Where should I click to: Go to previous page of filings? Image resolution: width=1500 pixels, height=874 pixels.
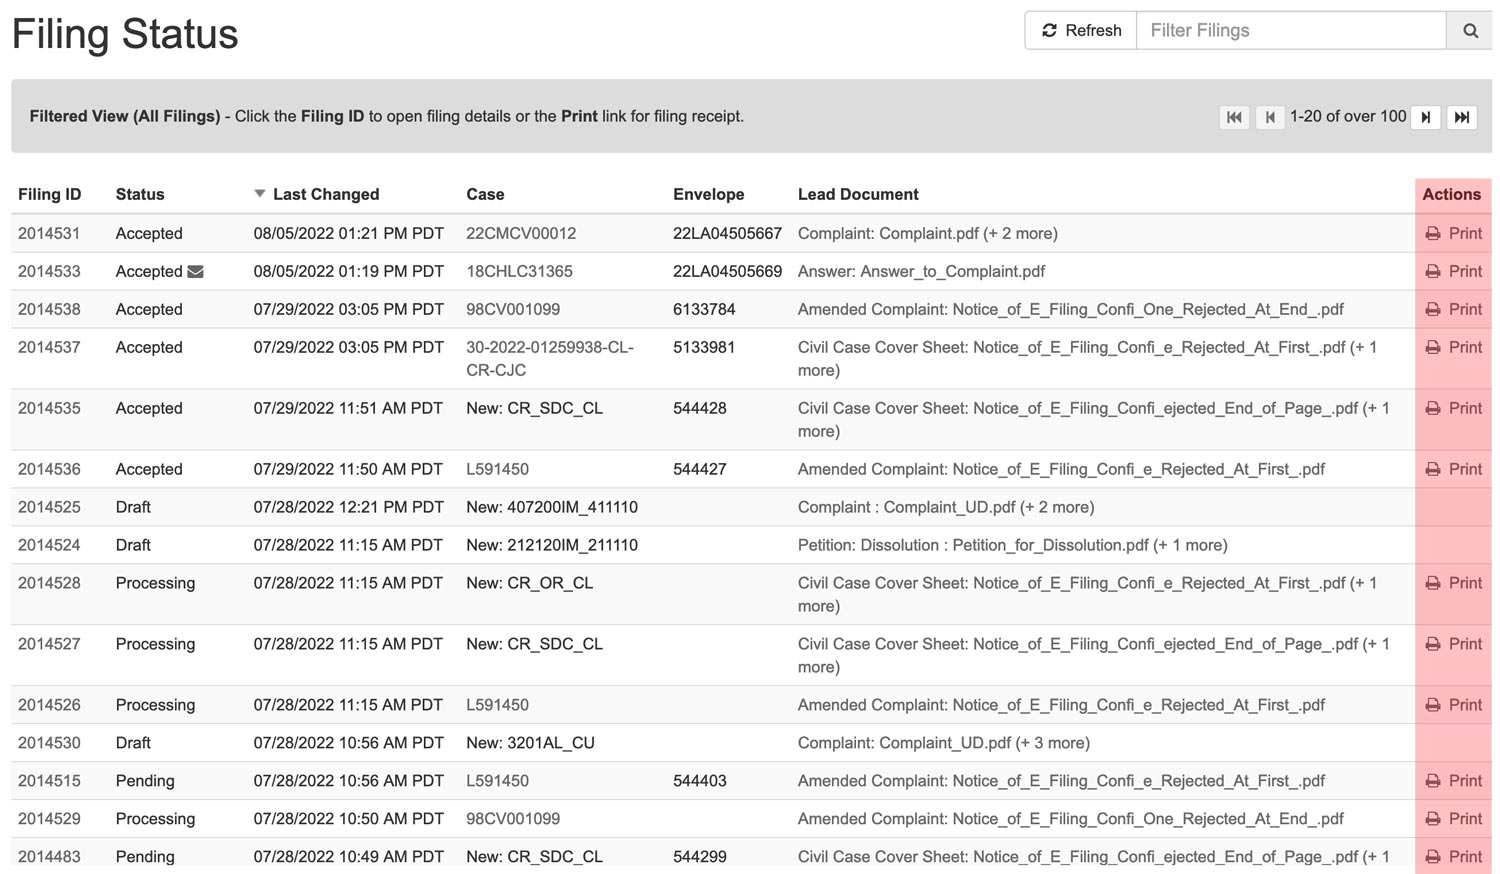1270,117
